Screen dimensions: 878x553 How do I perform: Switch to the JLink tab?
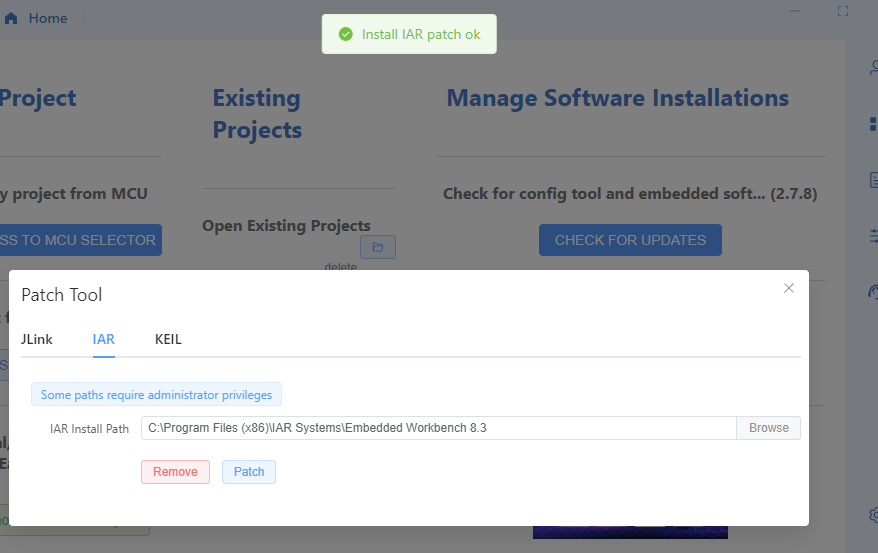37,339
